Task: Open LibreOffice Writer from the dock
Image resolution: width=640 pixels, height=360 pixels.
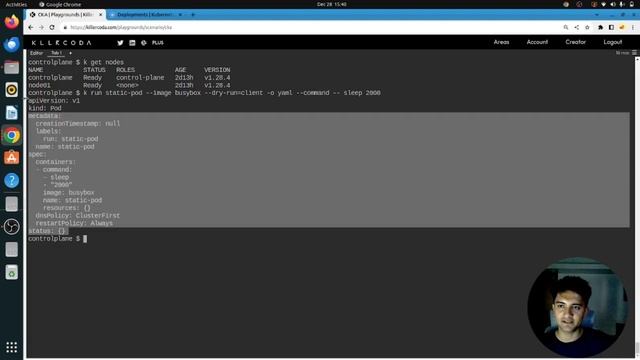Action: click(x=11, y=113)
